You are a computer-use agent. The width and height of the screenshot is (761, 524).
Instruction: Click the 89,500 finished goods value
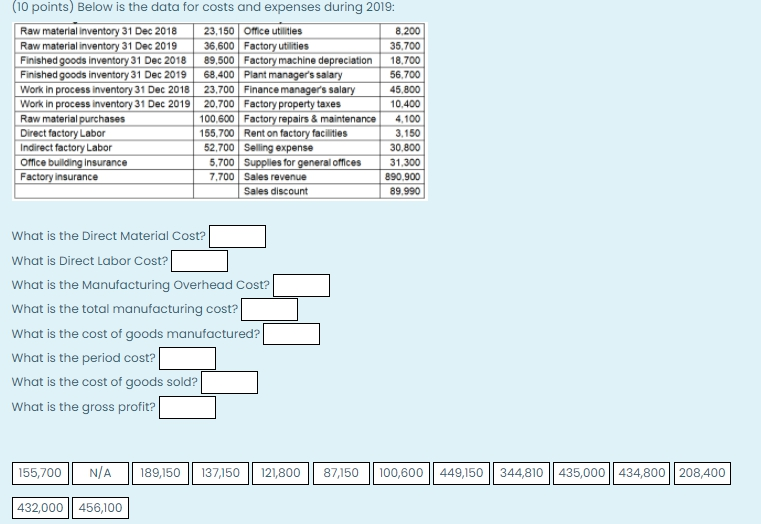click(219, 60)
